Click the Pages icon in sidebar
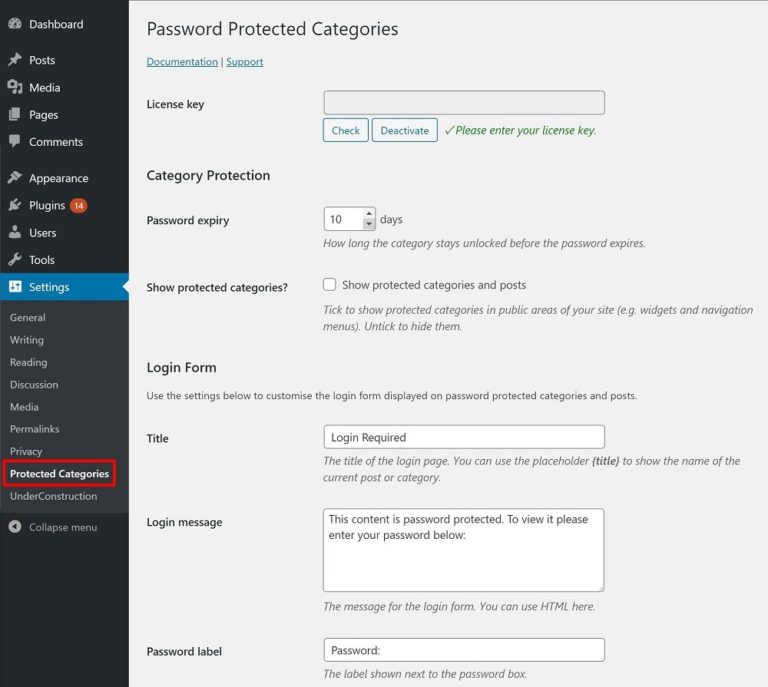The image size is (768, 687). click(15, 115)
